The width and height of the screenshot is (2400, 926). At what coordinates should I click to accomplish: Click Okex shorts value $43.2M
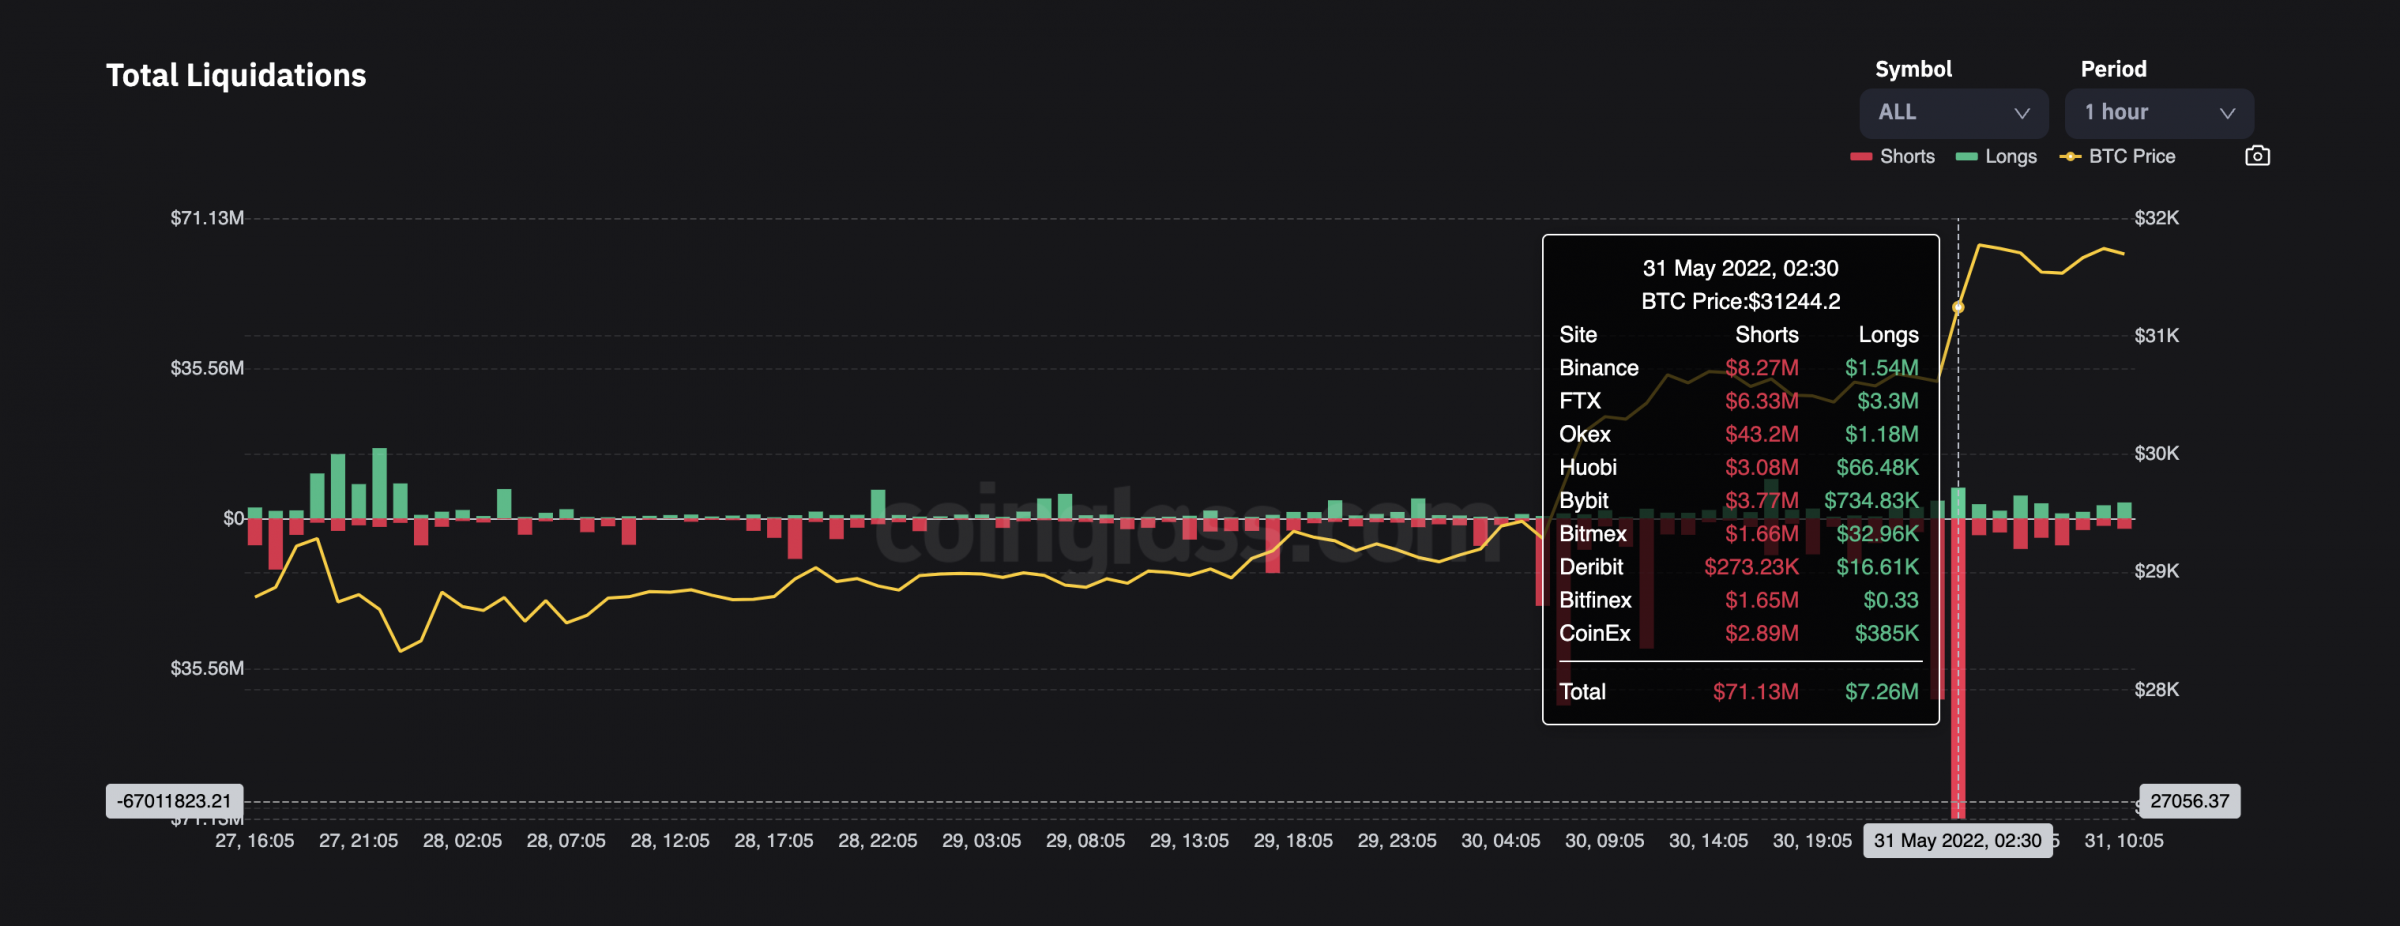pos(1761,434)
